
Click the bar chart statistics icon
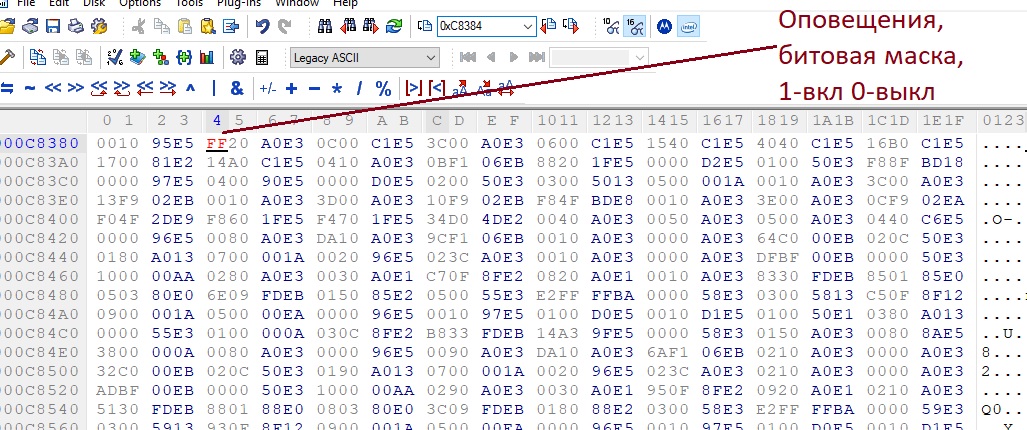[x=207, y=57]
